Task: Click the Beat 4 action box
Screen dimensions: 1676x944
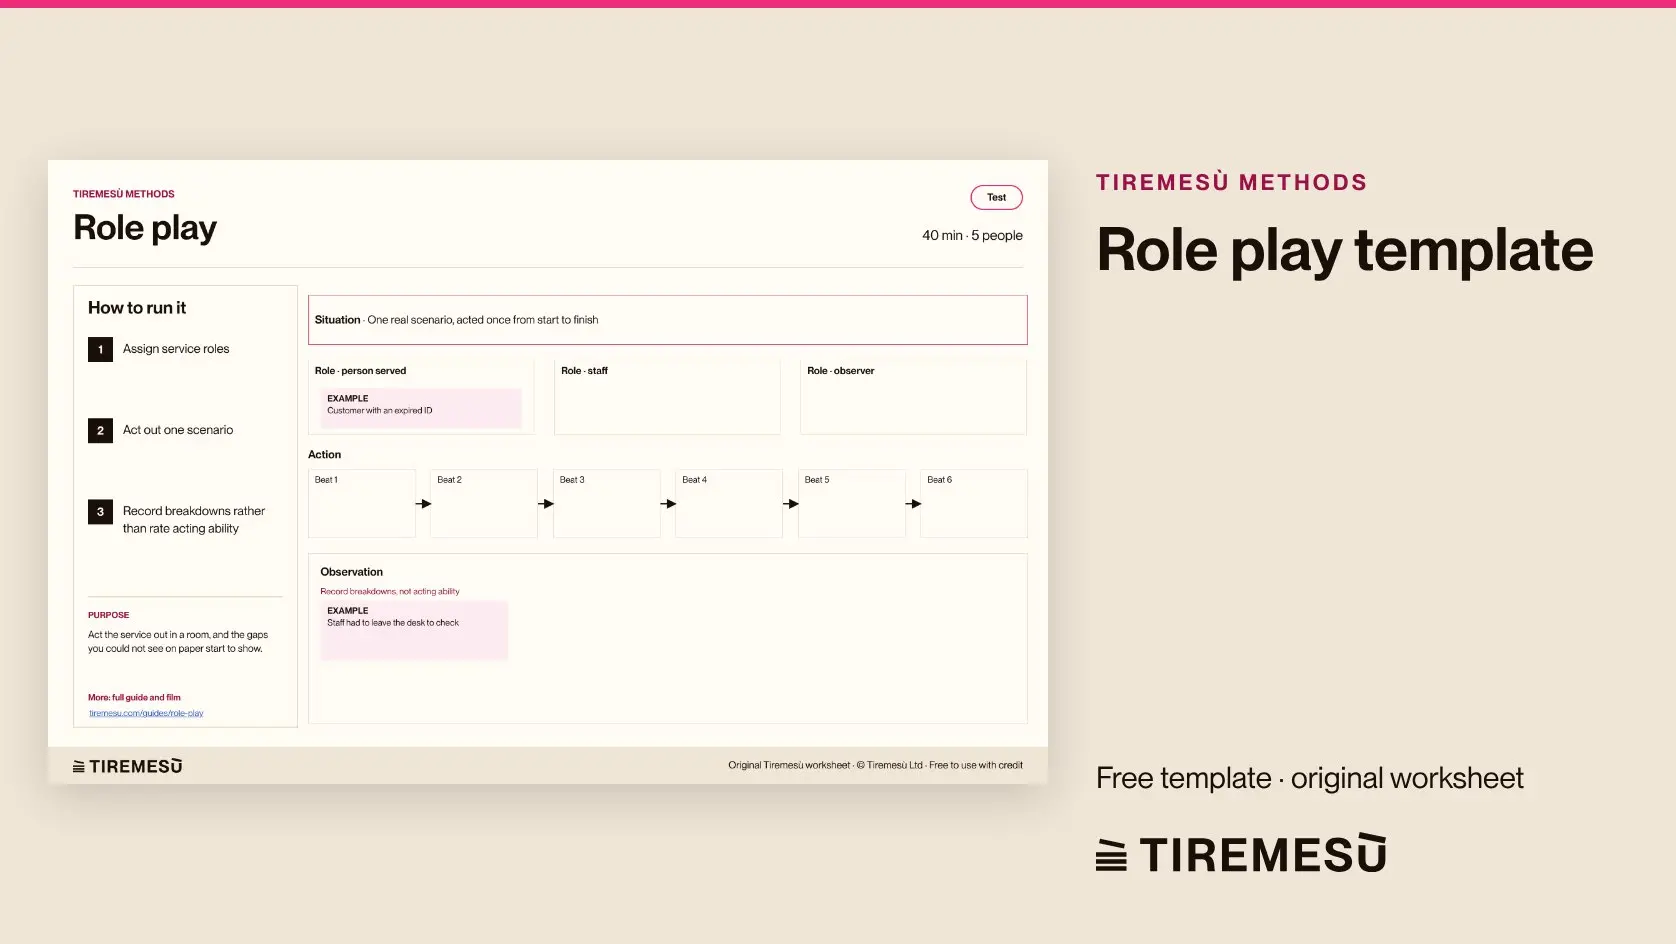Action: click(x=729, y=503)
